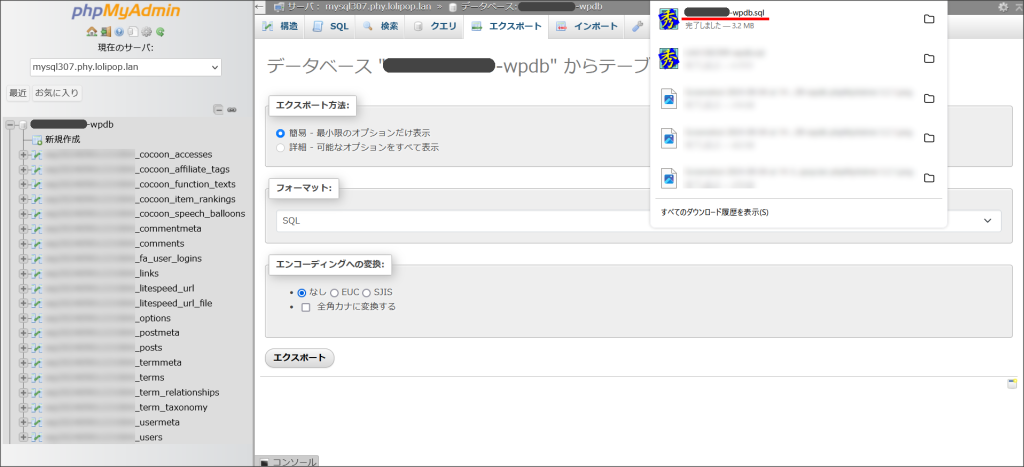Select EUC encoding radio button
The height and width of the screenshot is (467, 1024).
point(334,293)
